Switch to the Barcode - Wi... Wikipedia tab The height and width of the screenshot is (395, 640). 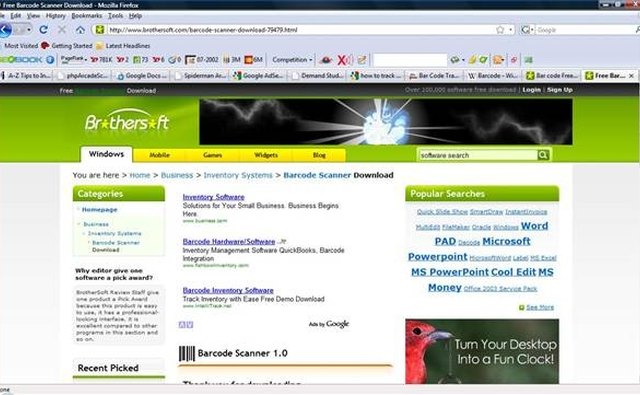pyautogui.click(x=493, y=75)
